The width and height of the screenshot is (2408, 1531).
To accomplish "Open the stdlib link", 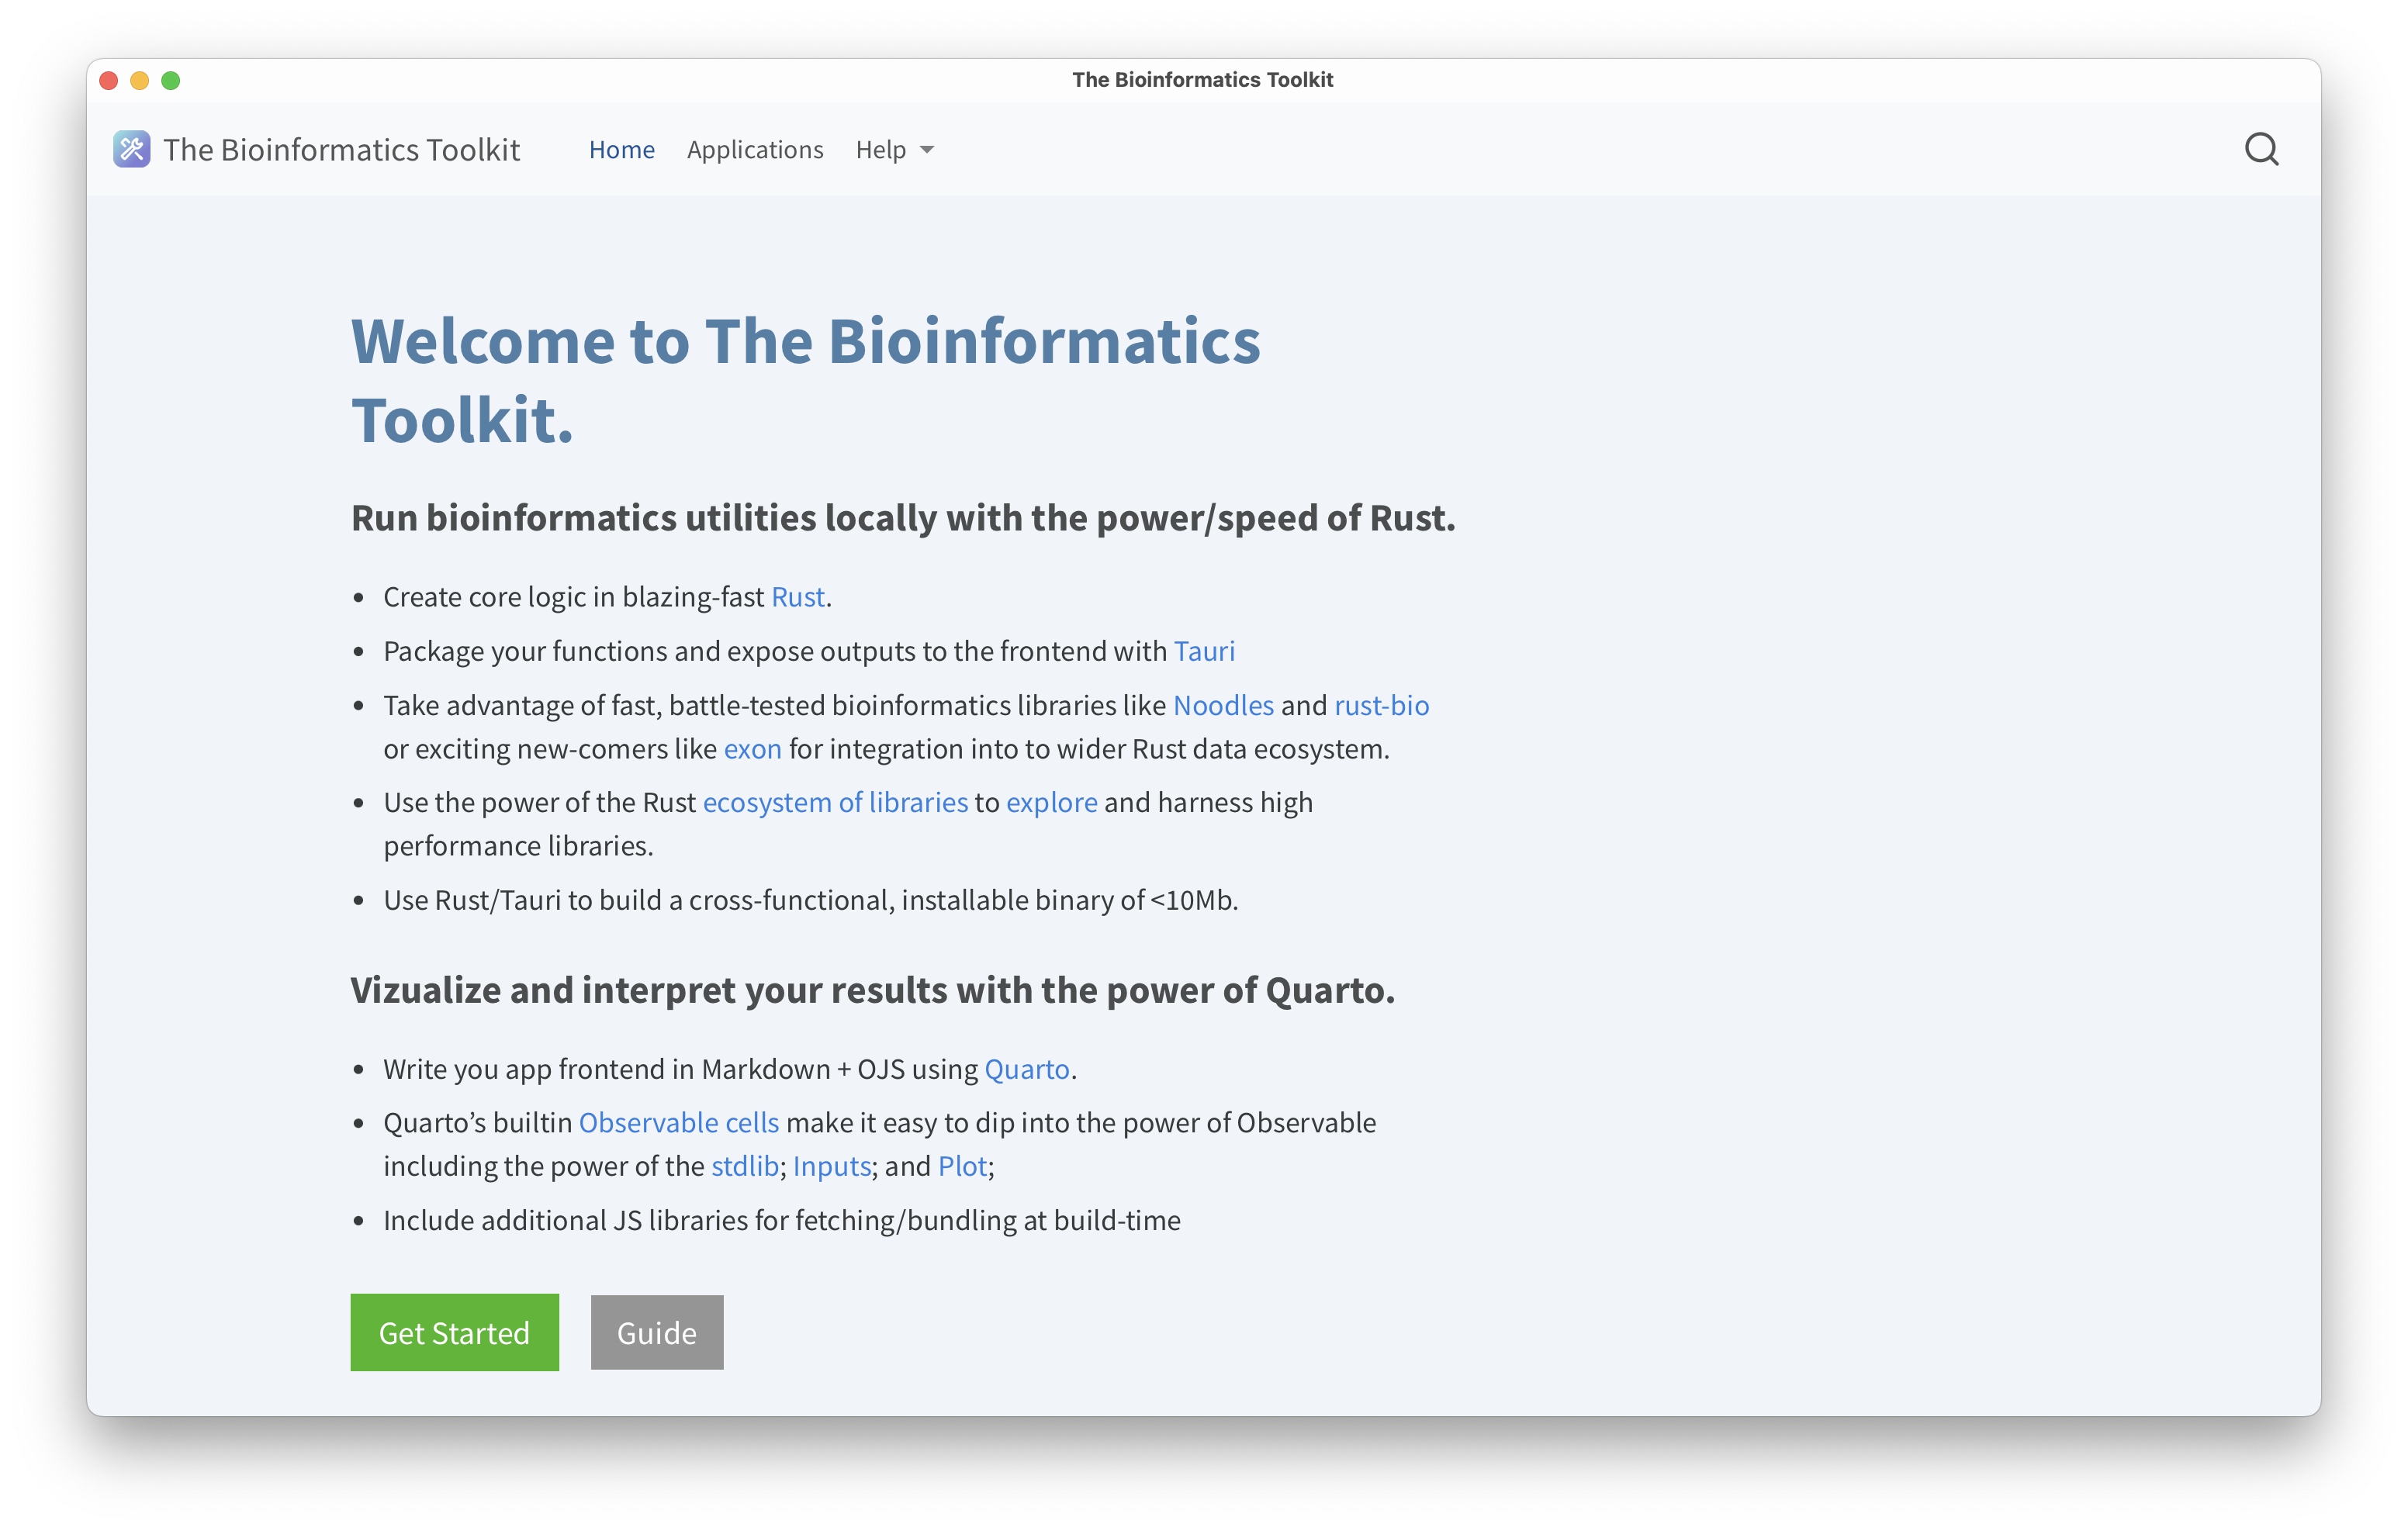I will (744, 1166).
